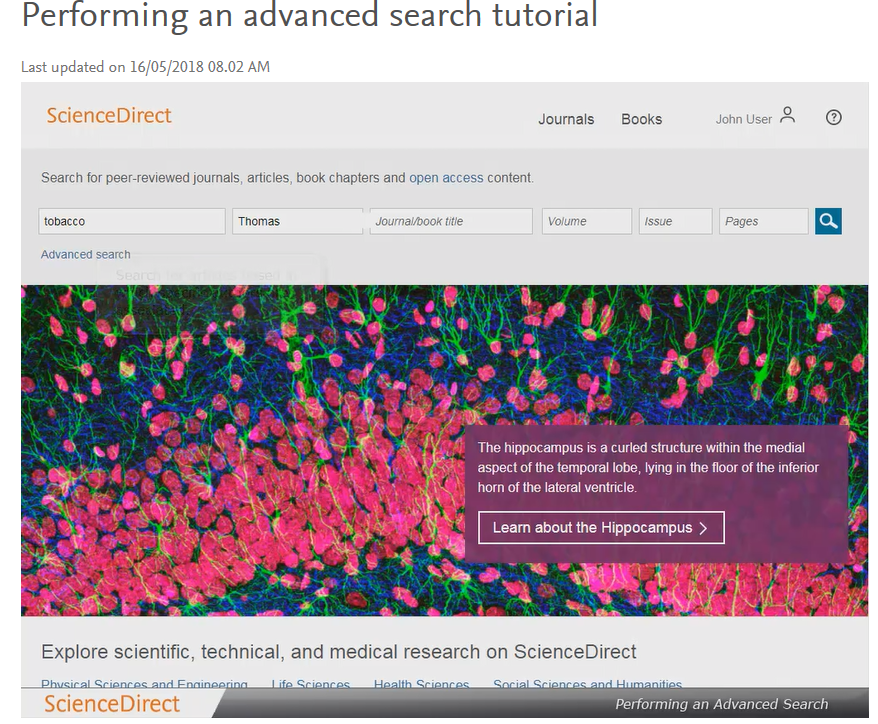
Task: Click the open access link
Action: tap(446, 177)
